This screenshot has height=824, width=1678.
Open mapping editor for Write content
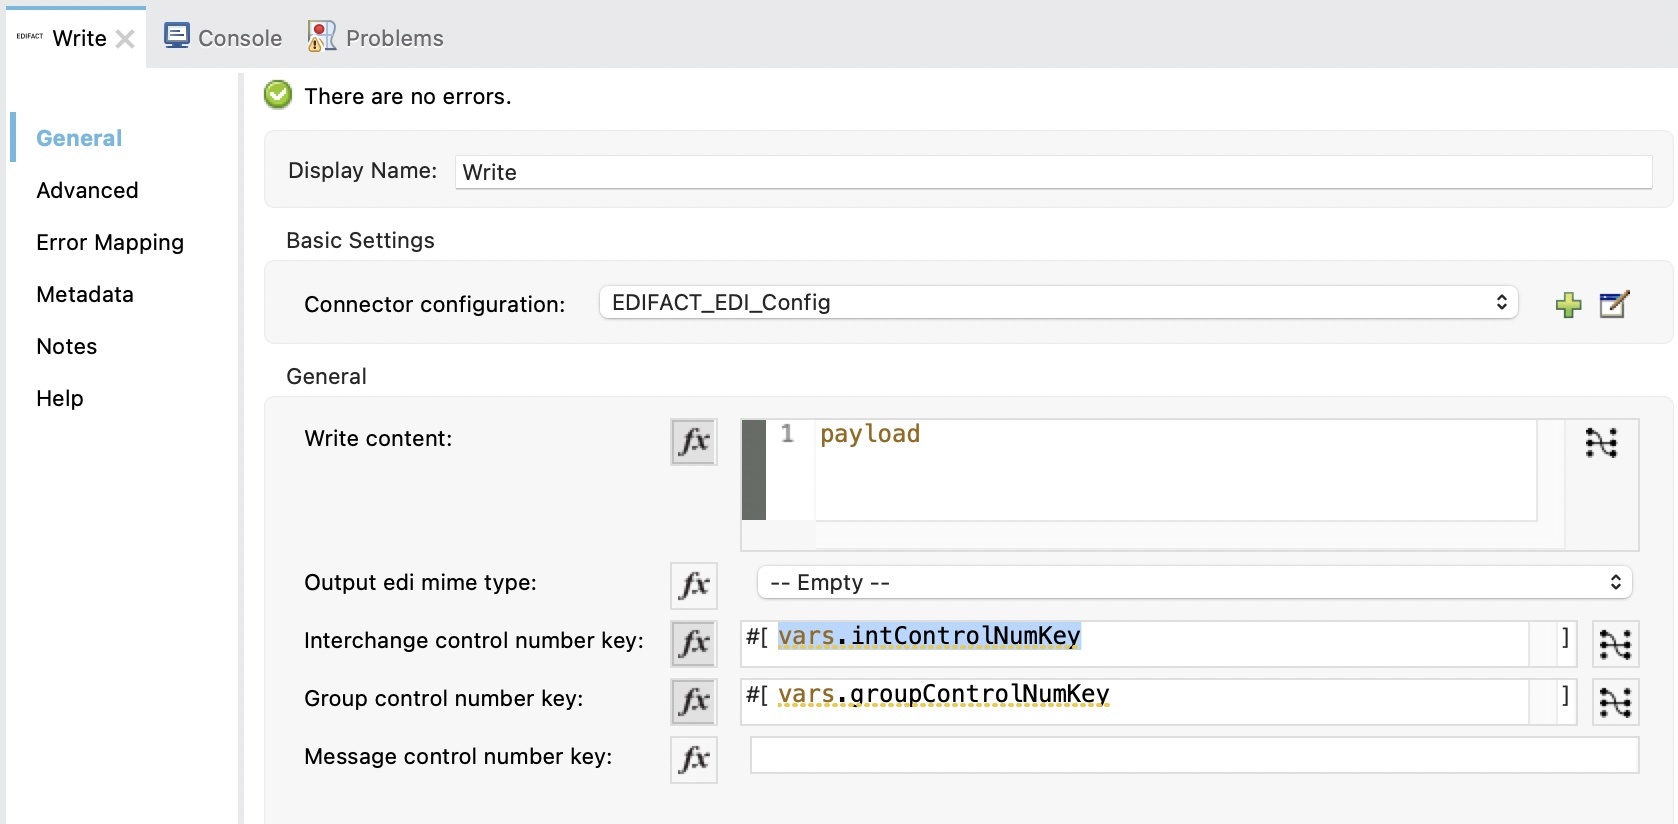point(1601,442)
